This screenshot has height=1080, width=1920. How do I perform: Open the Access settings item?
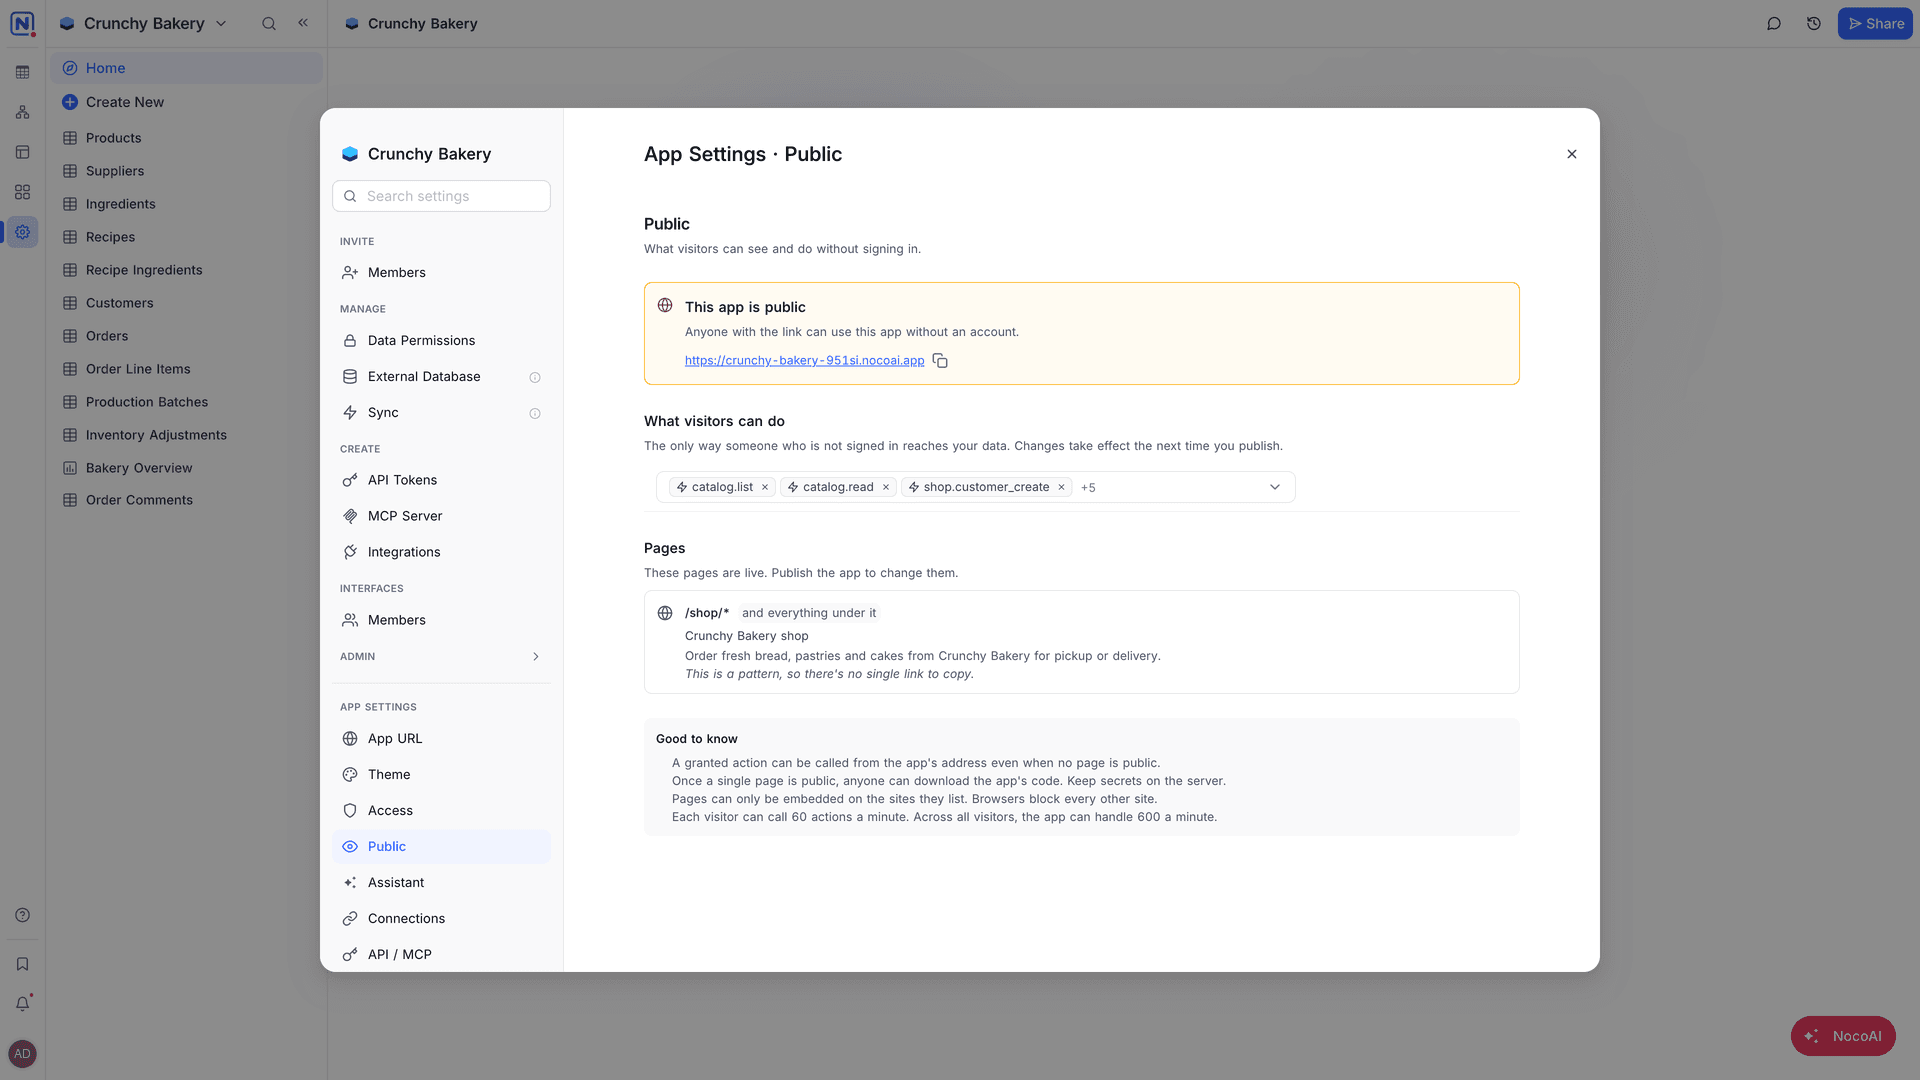441,811
